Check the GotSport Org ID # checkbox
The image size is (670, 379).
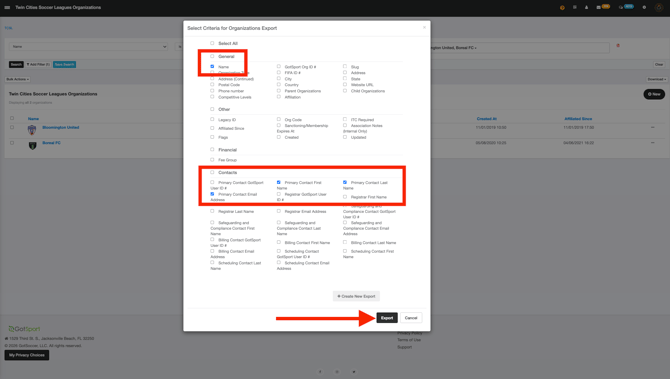[279, 66]
